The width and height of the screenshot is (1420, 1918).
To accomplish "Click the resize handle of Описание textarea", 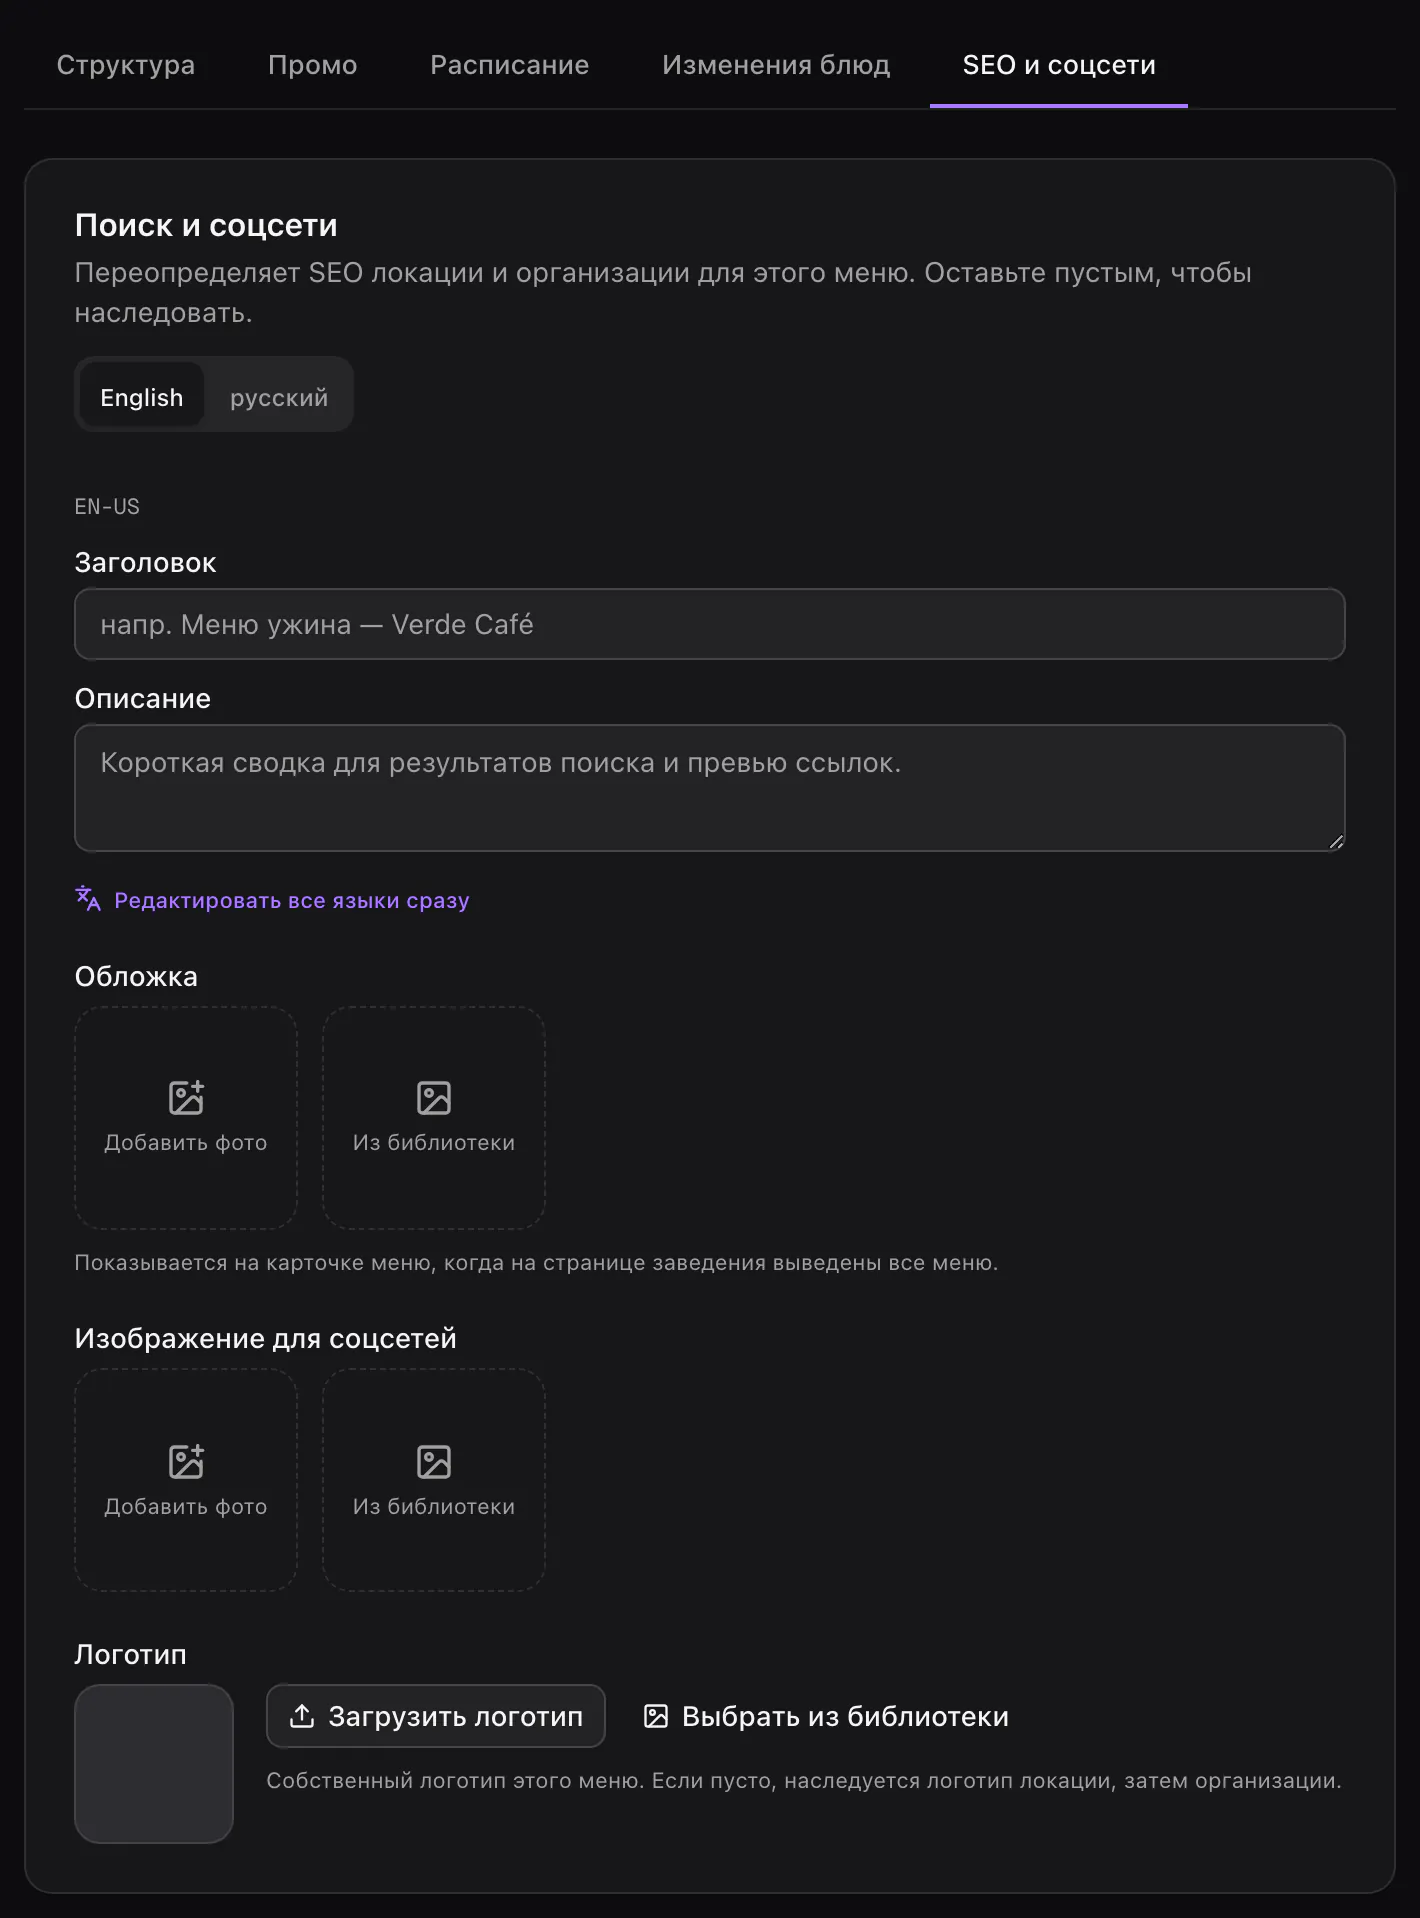I will [x=1336, y=842].
